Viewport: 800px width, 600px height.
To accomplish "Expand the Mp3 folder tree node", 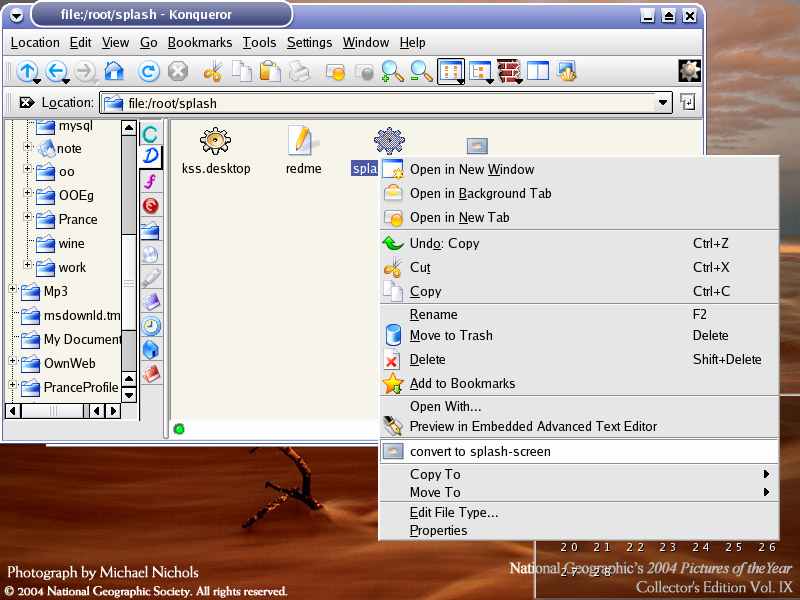I will pyautogui.click(x=13, y=288).
